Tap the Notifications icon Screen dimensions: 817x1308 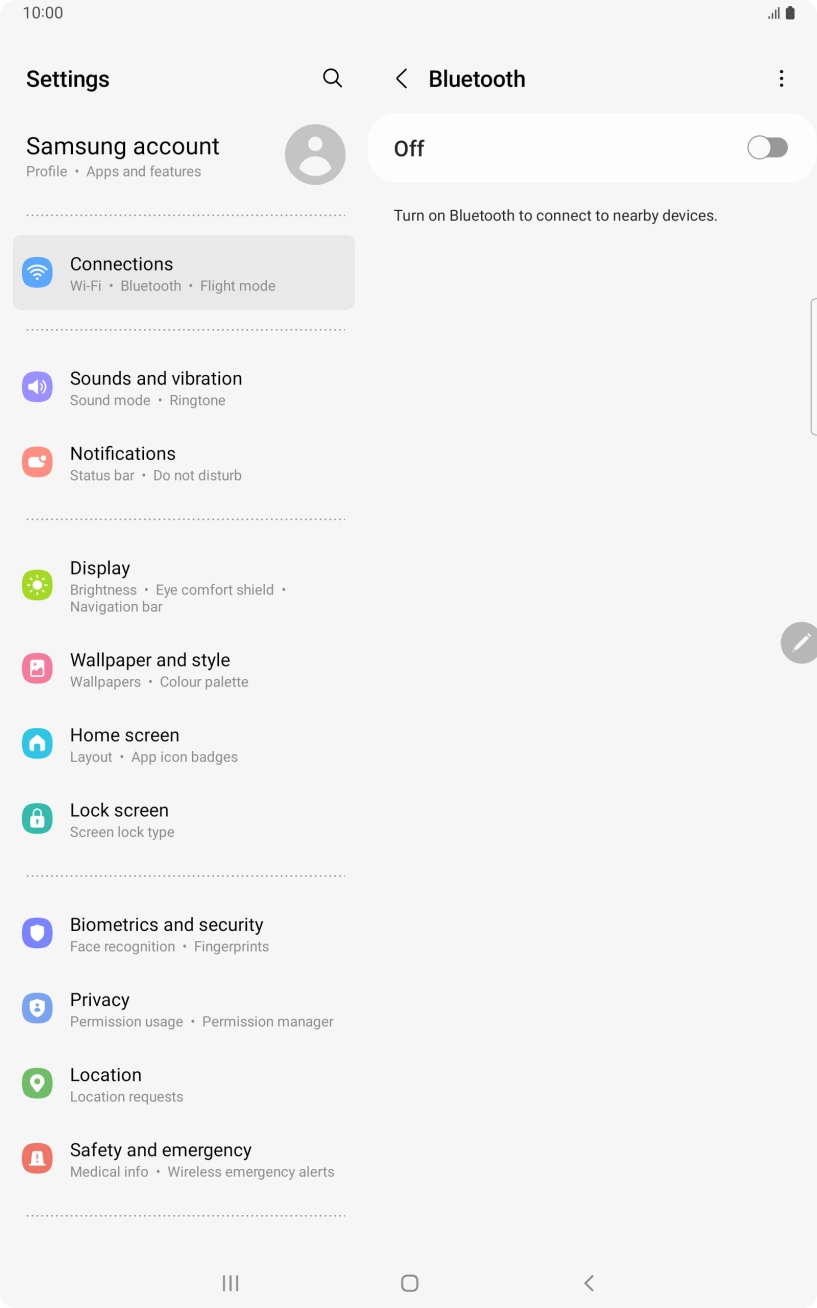coord(37,462)
